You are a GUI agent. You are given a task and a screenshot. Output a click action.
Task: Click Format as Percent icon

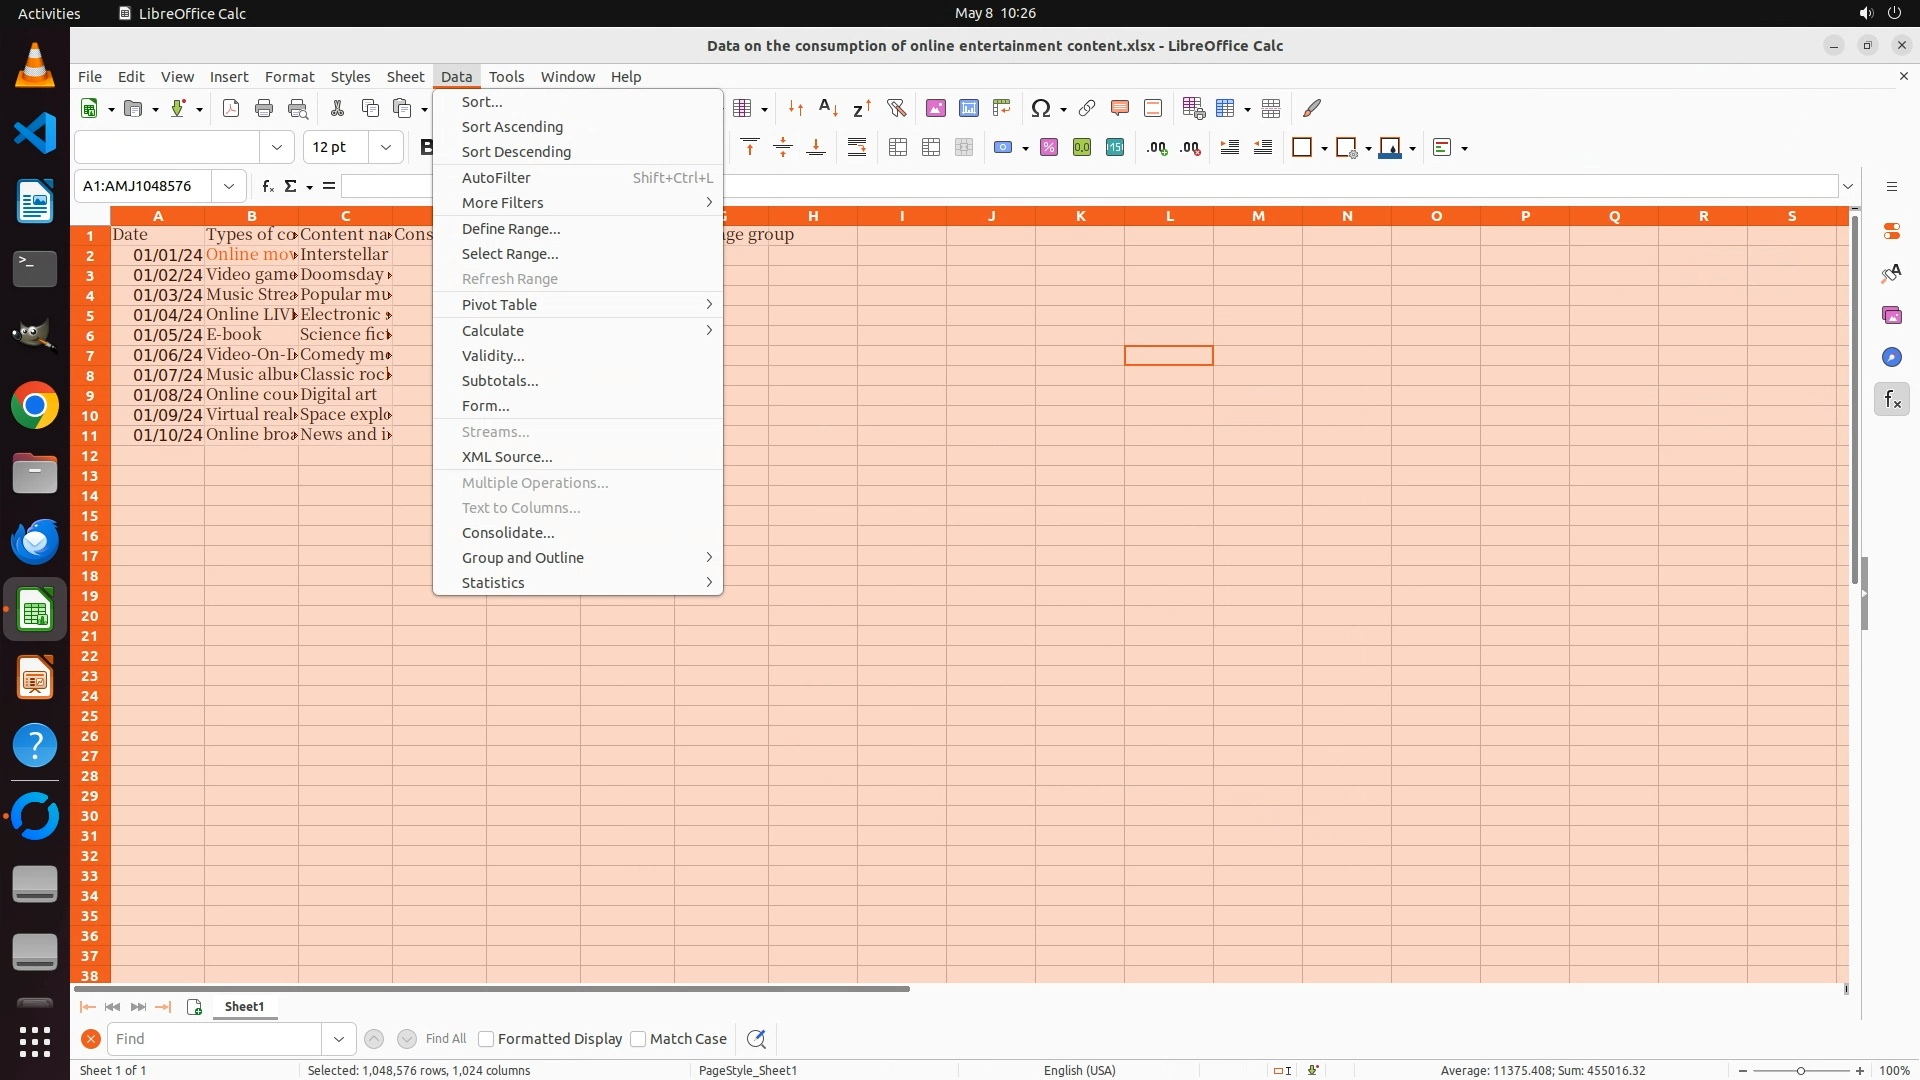(x=1049, y=148)
